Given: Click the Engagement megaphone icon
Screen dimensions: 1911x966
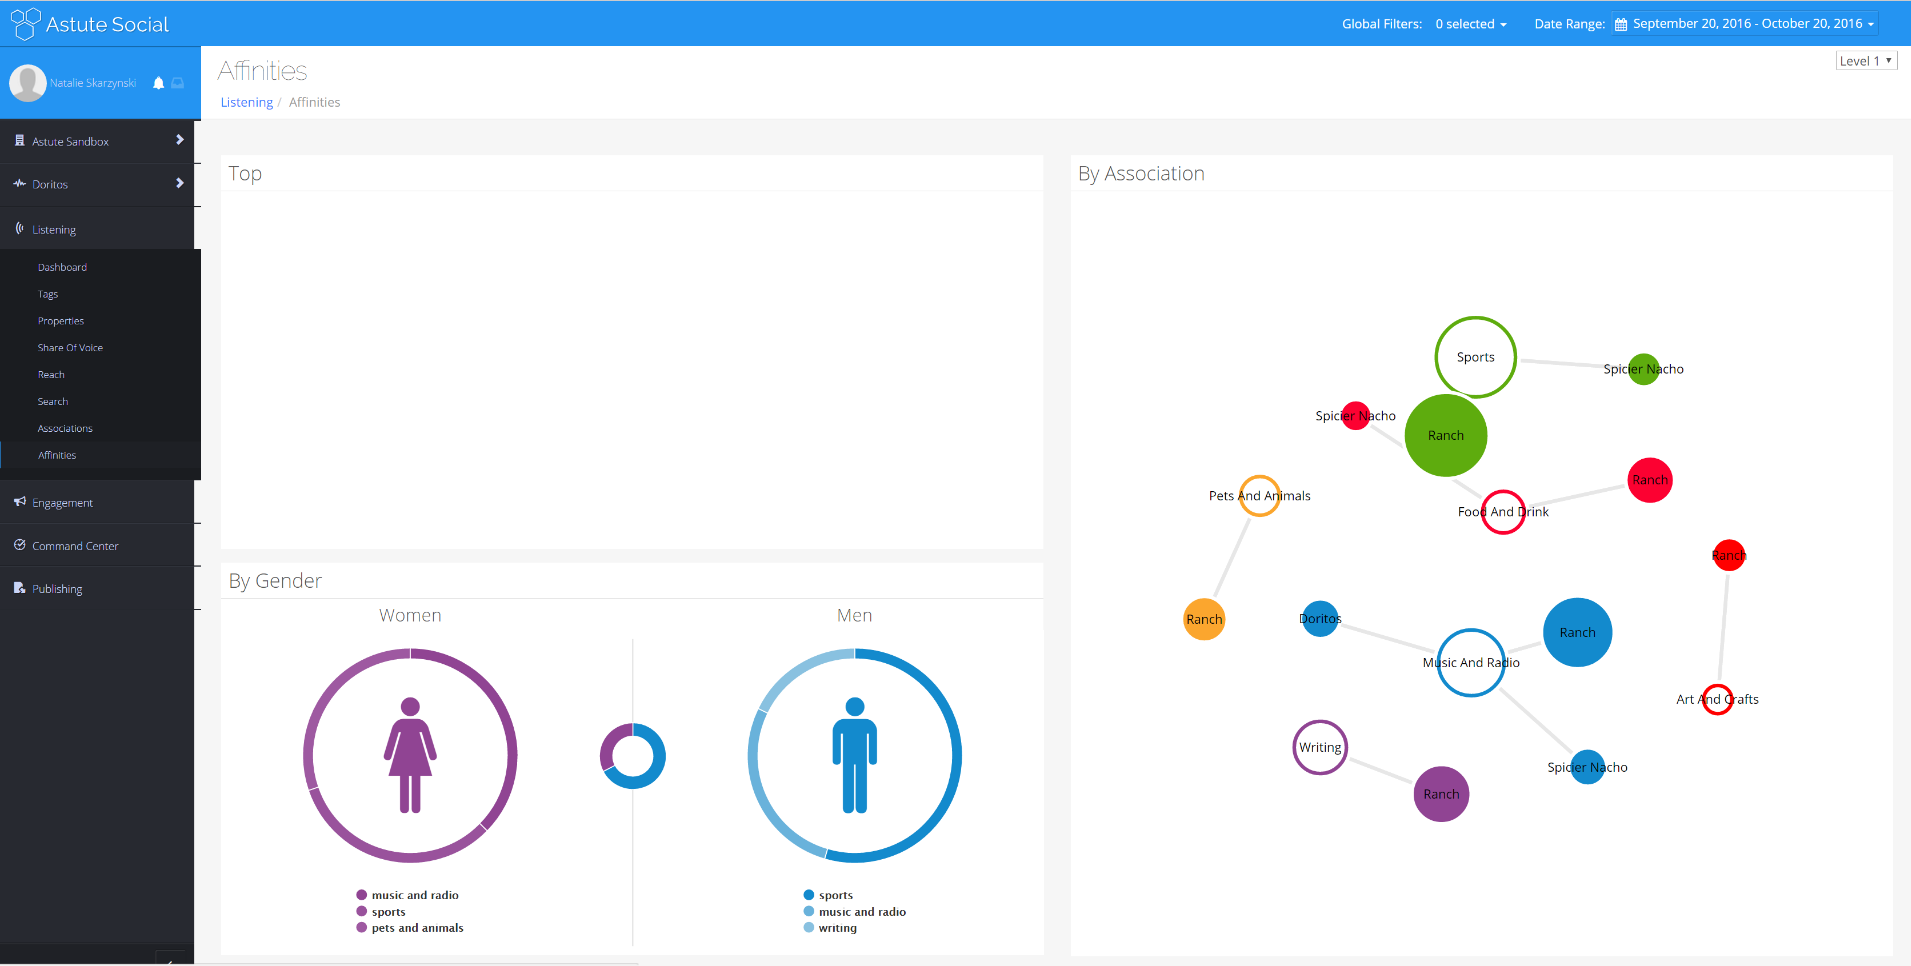Looking at the screenshot, I should click(19, 502).
